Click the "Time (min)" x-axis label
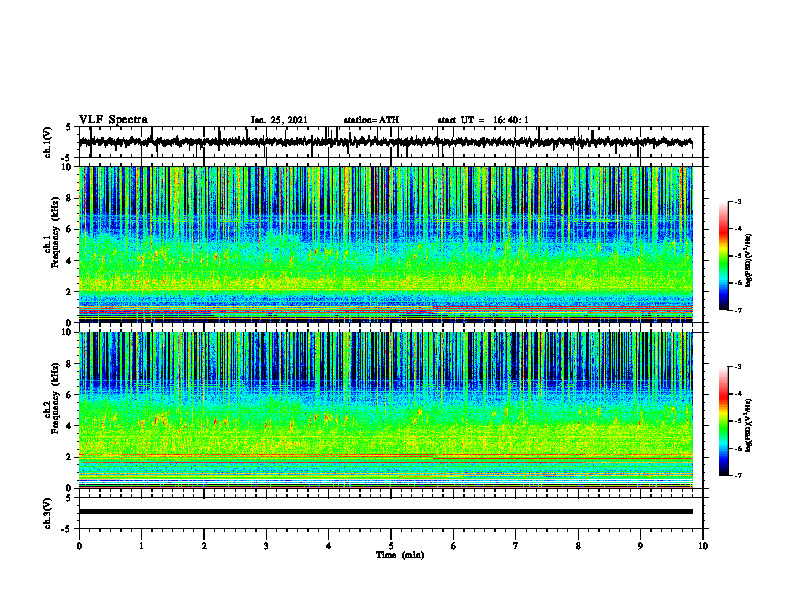792x612 pixels. pyautogui.click(x=400, y=555)
